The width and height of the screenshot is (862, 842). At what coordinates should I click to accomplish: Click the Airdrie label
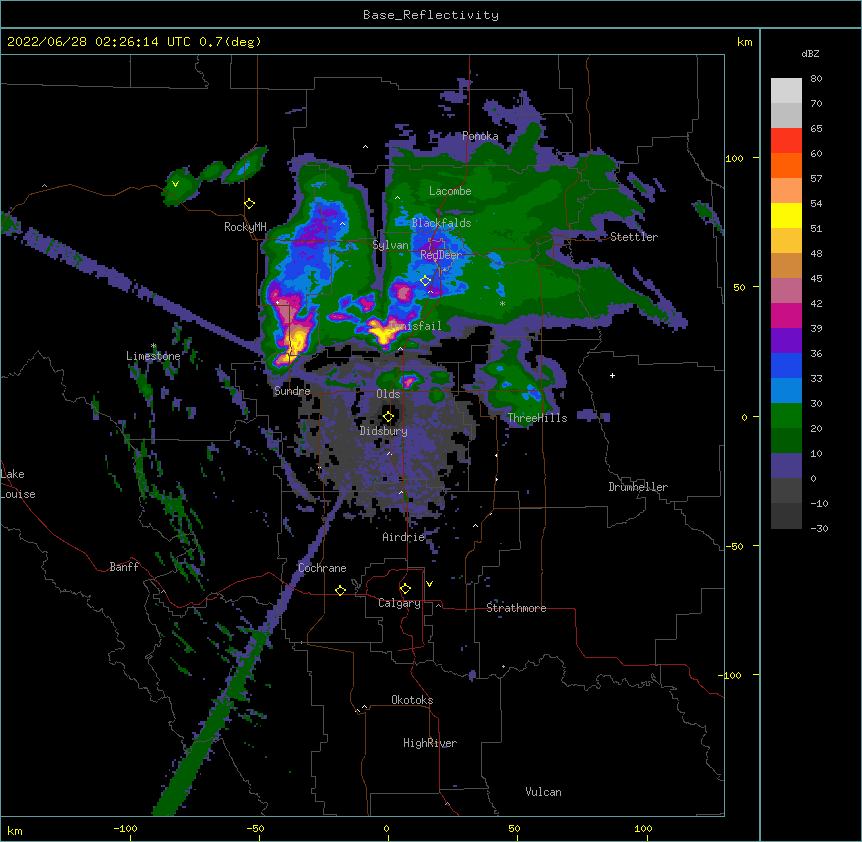404,537
